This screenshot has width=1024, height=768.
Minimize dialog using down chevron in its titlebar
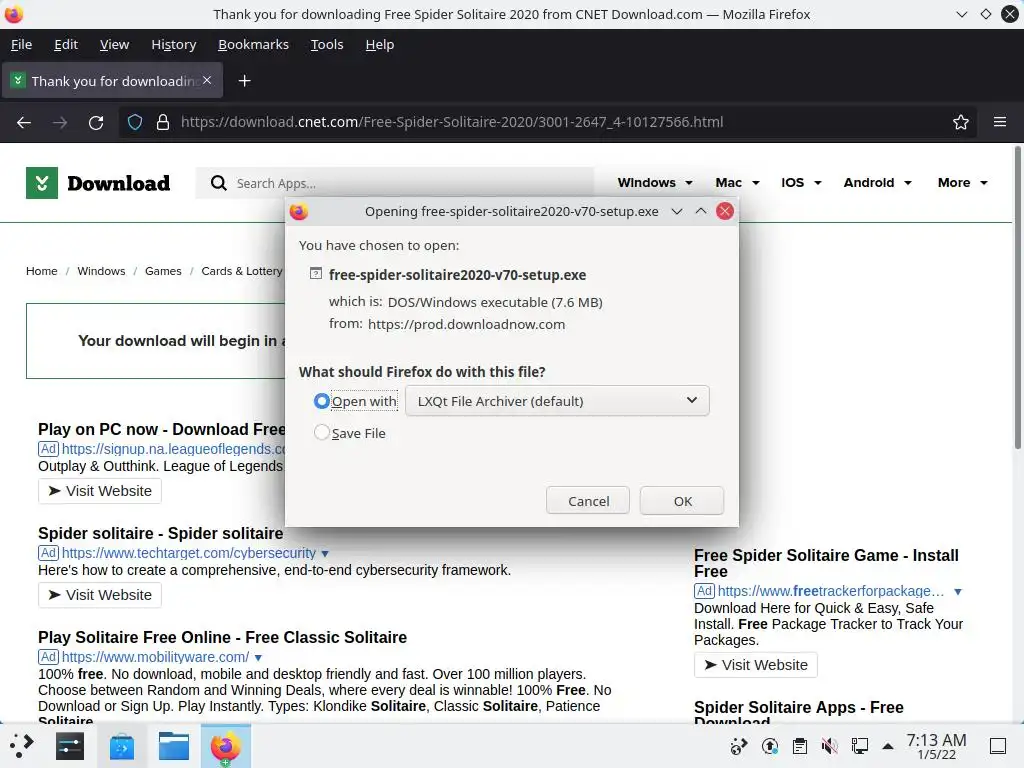[677, 211]
